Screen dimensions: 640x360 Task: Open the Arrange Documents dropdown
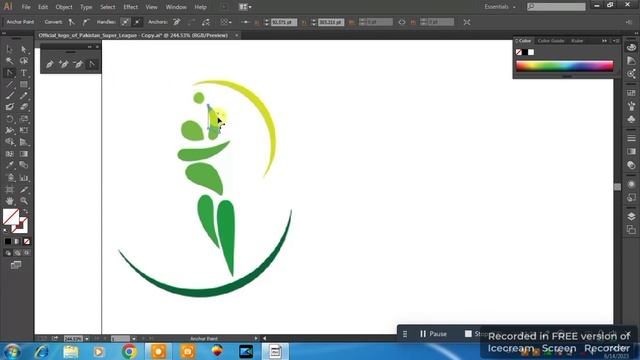(x=245, y=7)
